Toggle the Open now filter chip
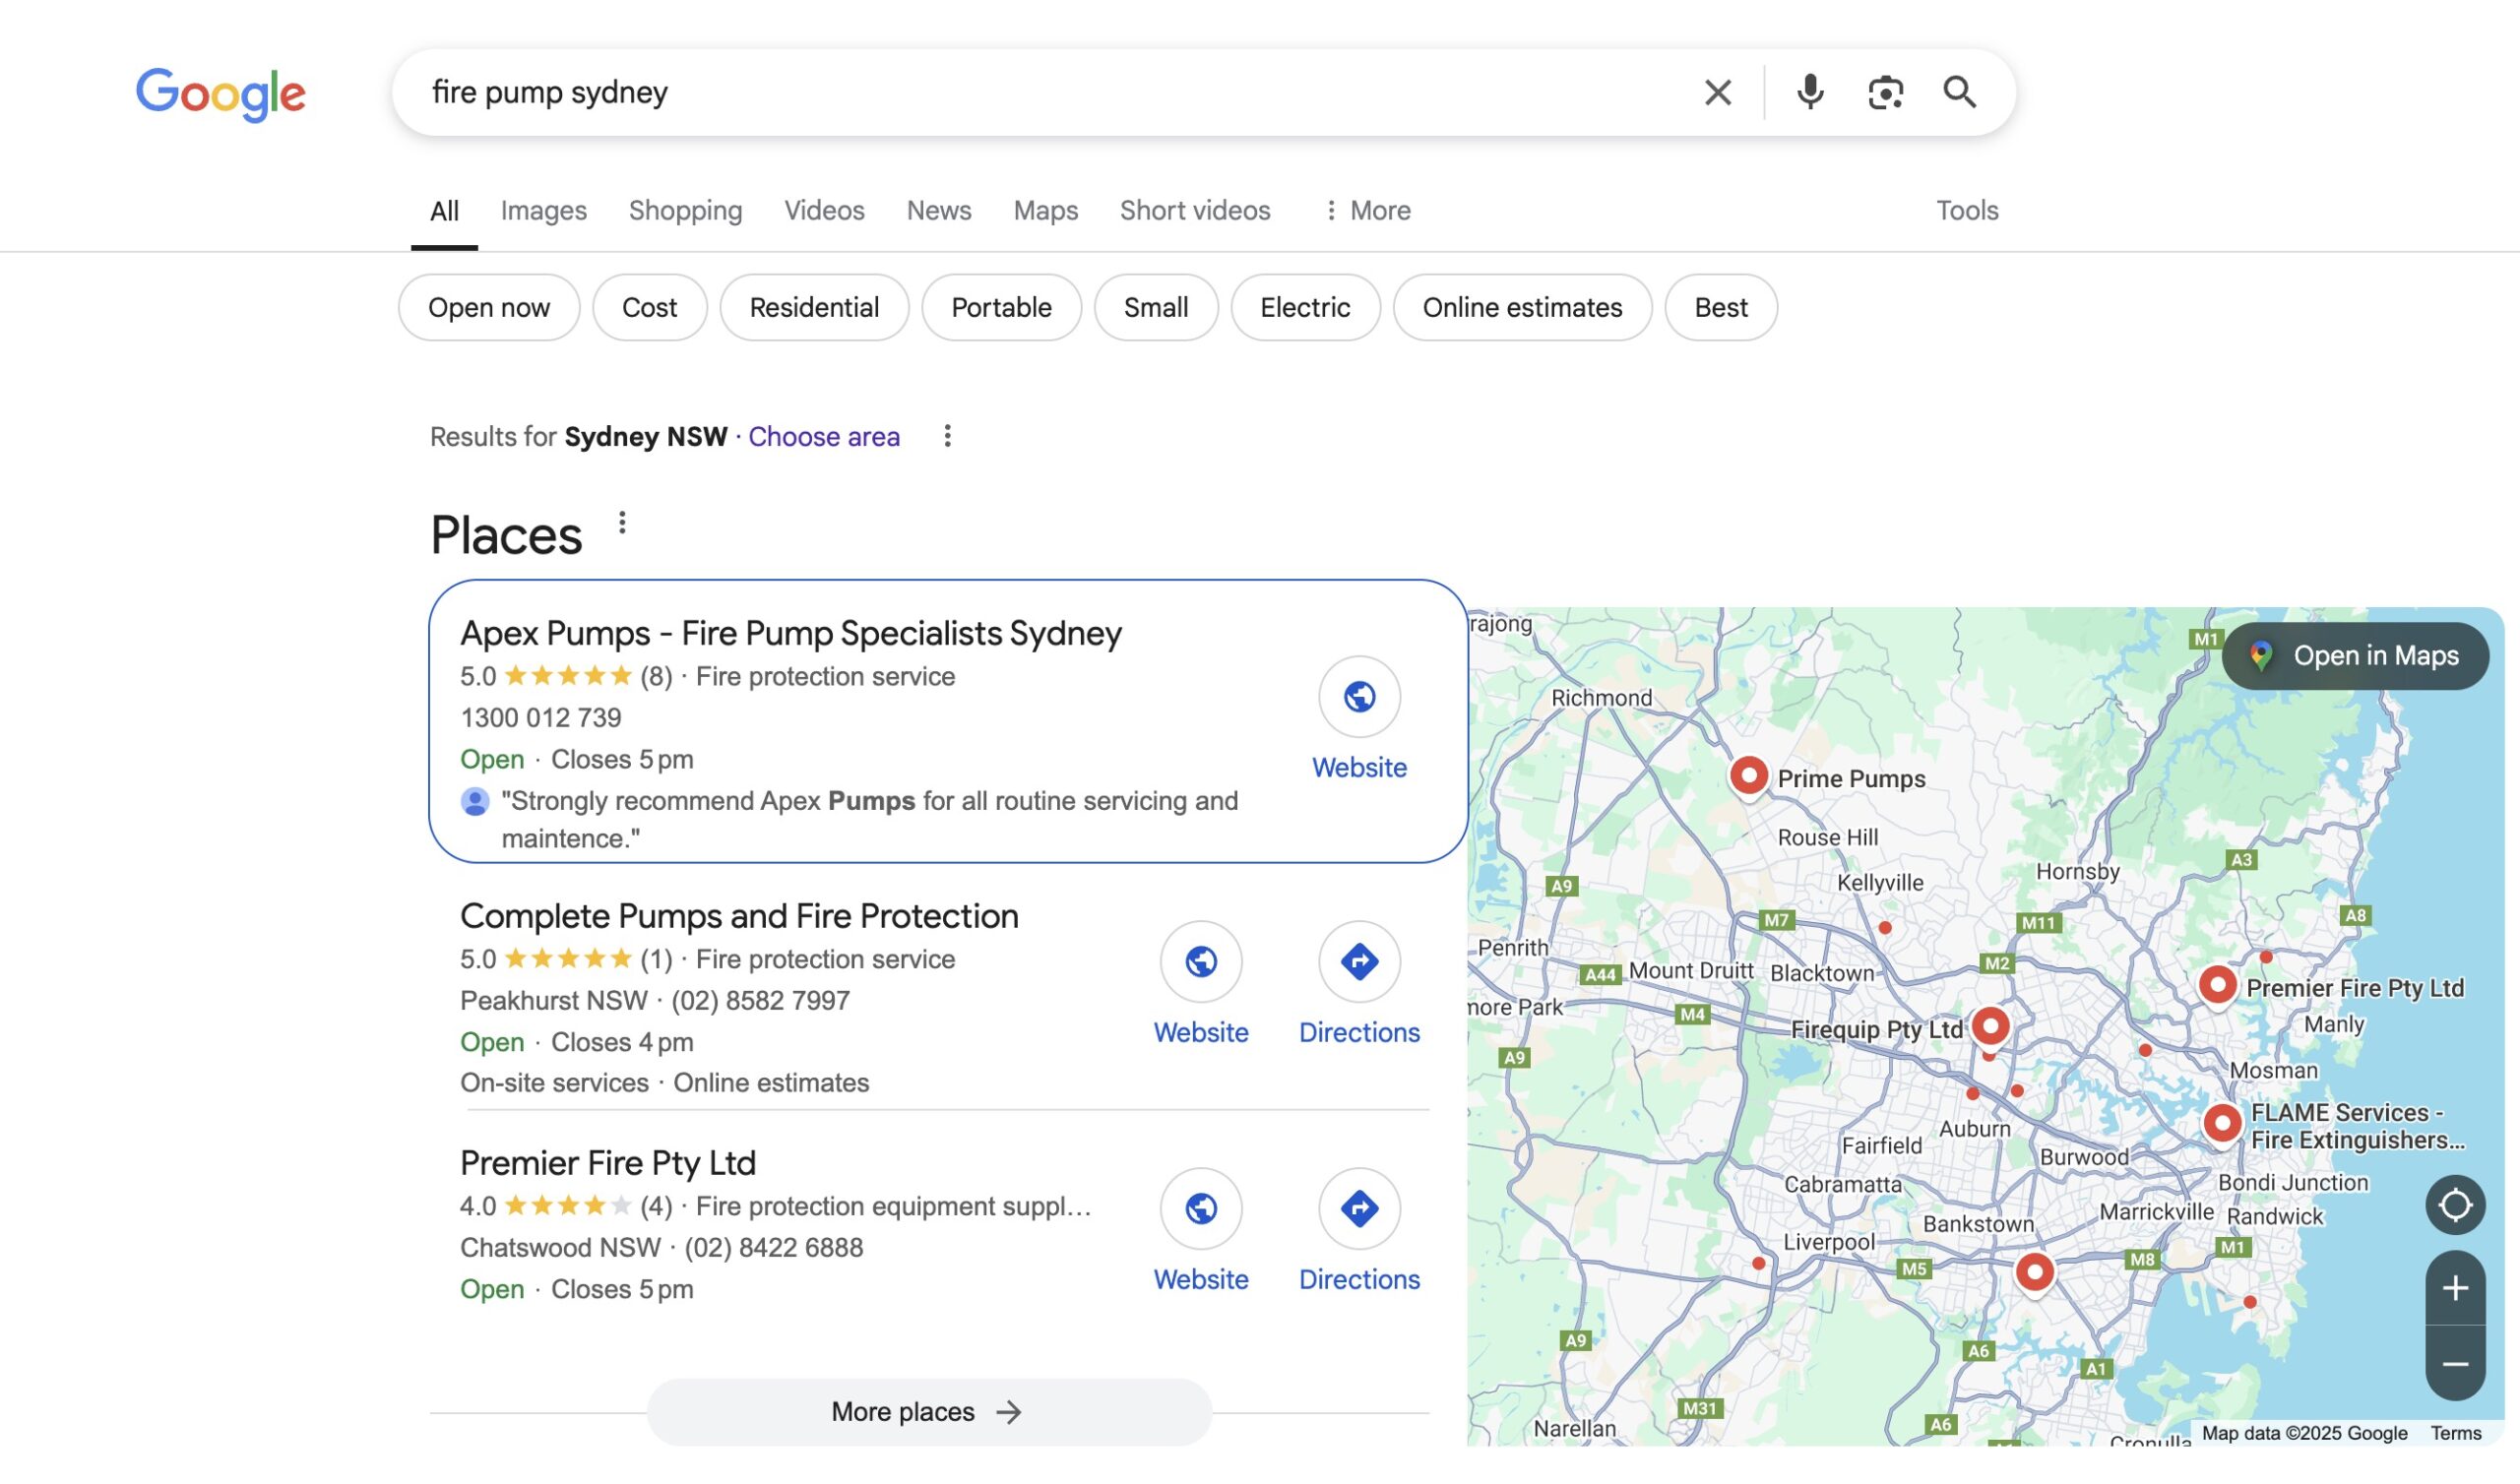Image resolution: width=2520 pixels, height=1484 pixels. [x=489, y=307]
